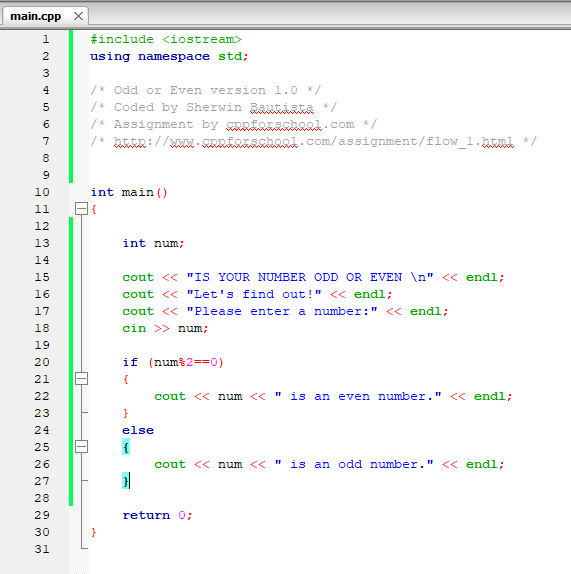Click 'endl' on line 17

[x=426, y=311]
